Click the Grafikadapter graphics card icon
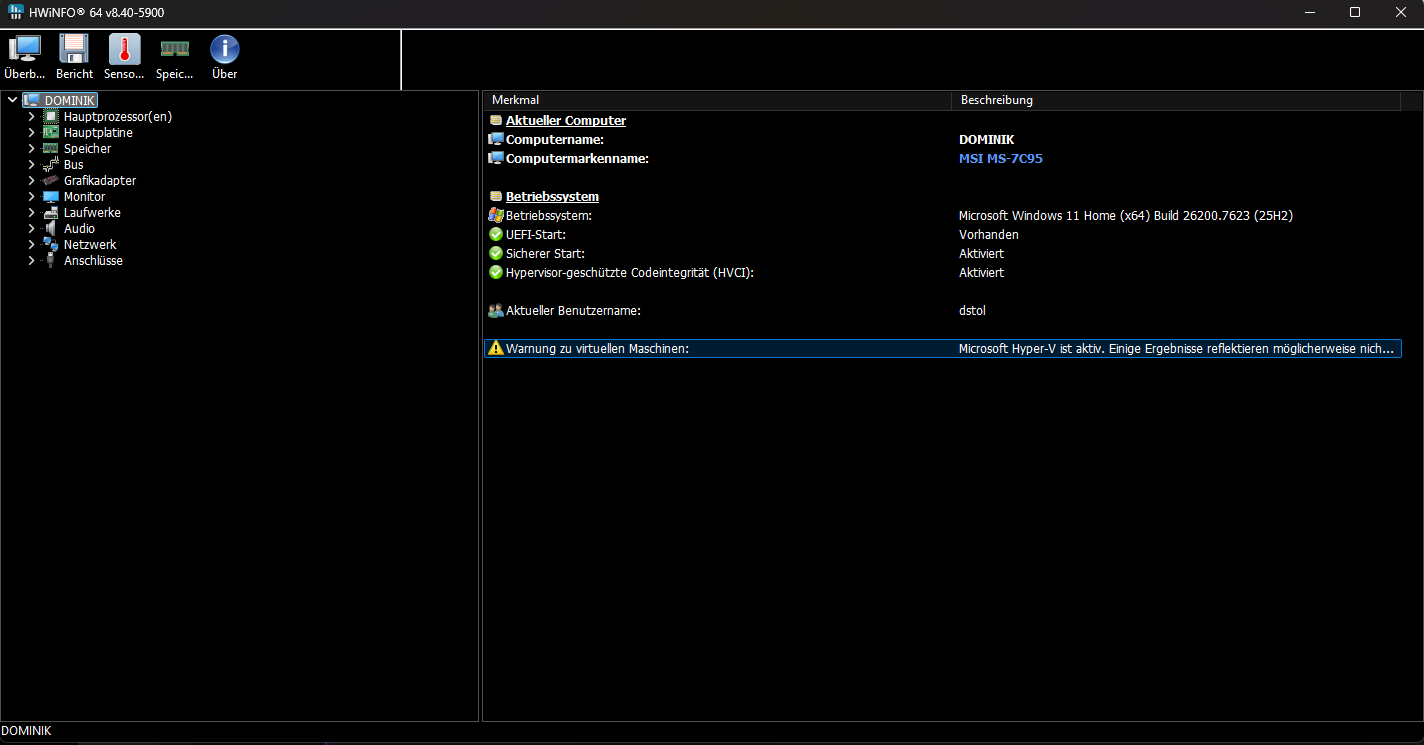Image resolution: width=1424 pixels, height=745 pixels. 51,181
